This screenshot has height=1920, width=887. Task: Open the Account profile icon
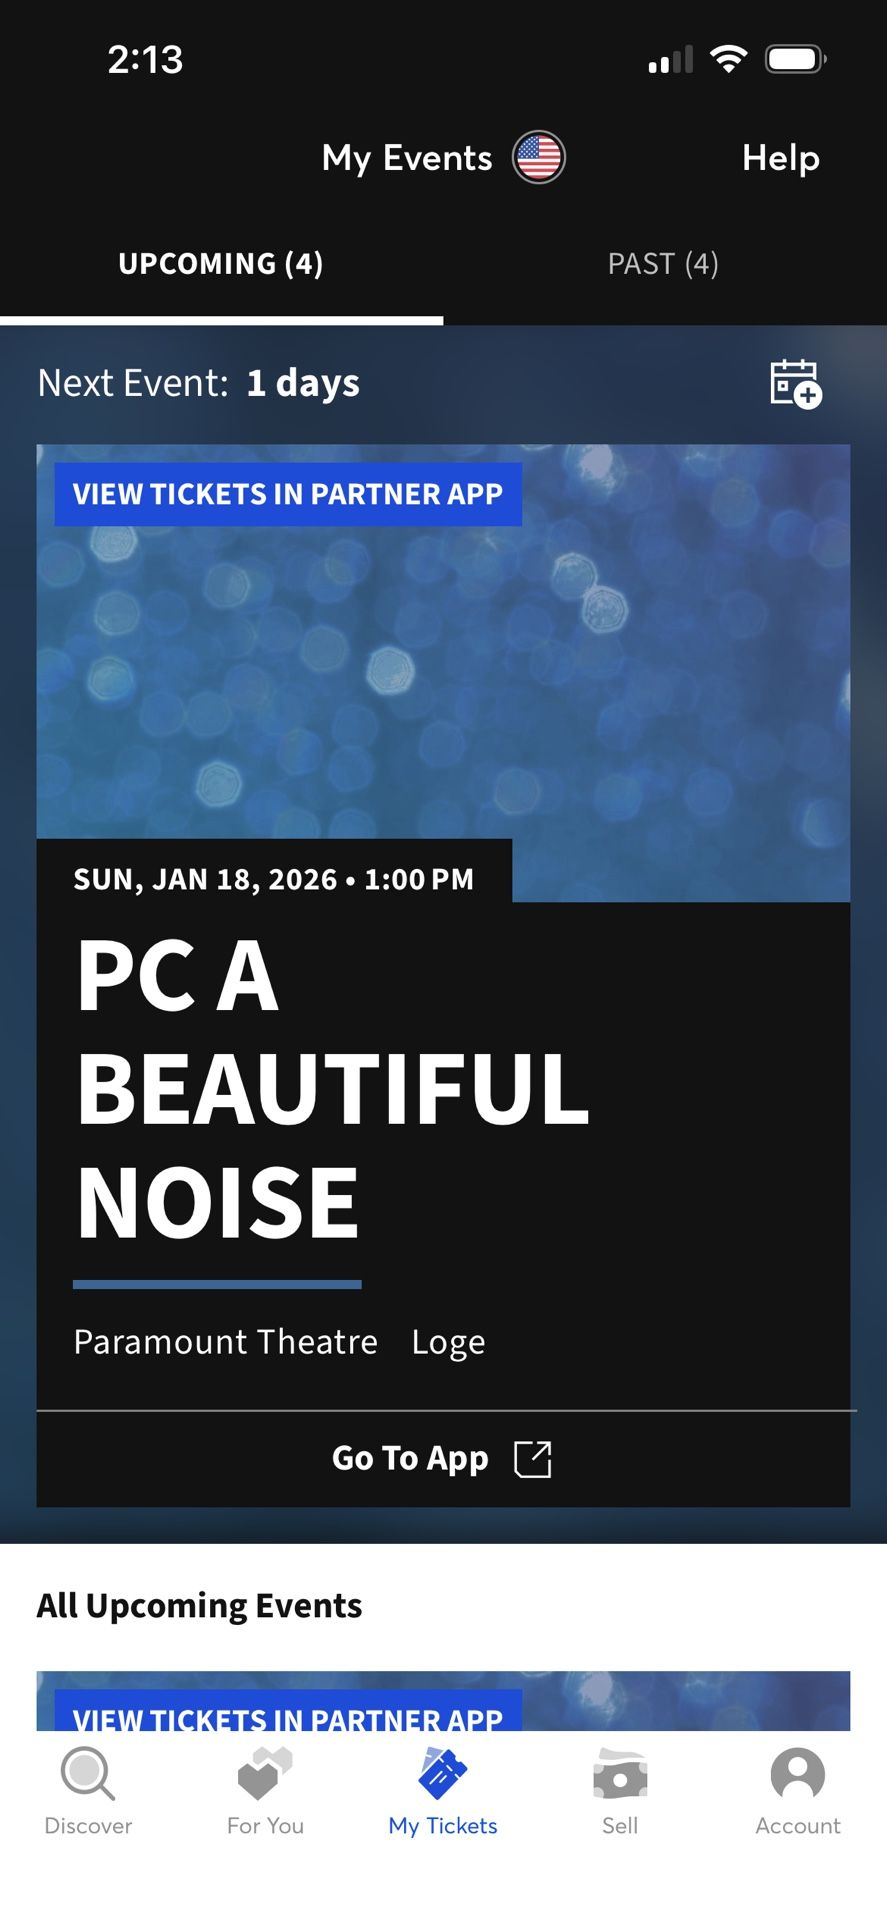[x=797, y=1775]
